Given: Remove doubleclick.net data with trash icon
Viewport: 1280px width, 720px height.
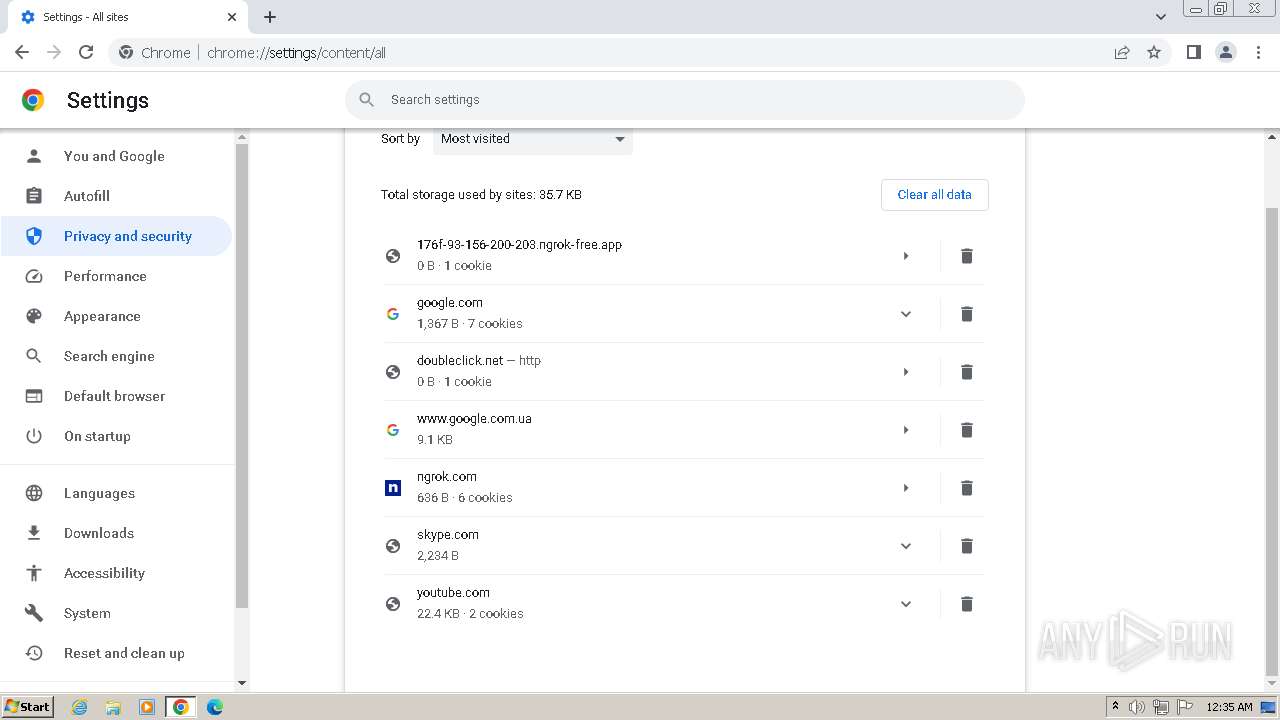Looking at the screenshot, I should pyautogui.click(x=966, y=372).
